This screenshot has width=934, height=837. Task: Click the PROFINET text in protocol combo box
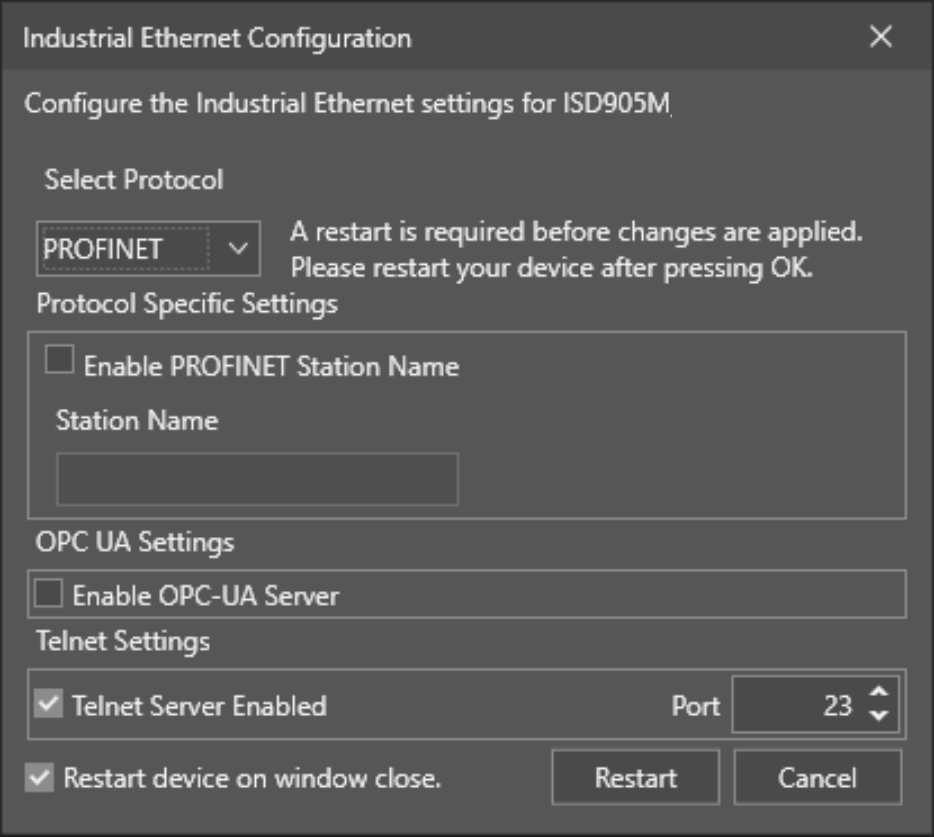[x=103, y=249]
